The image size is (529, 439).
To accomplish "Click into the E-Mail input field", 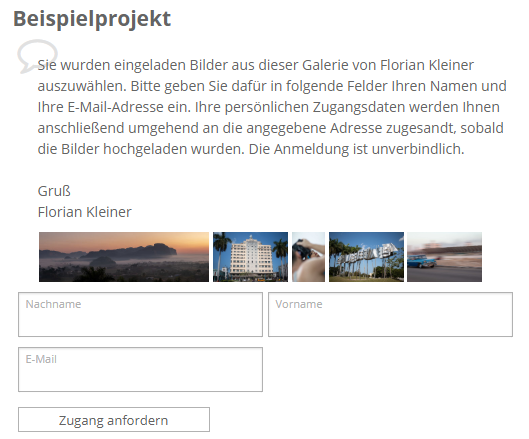I will (140, 369).
